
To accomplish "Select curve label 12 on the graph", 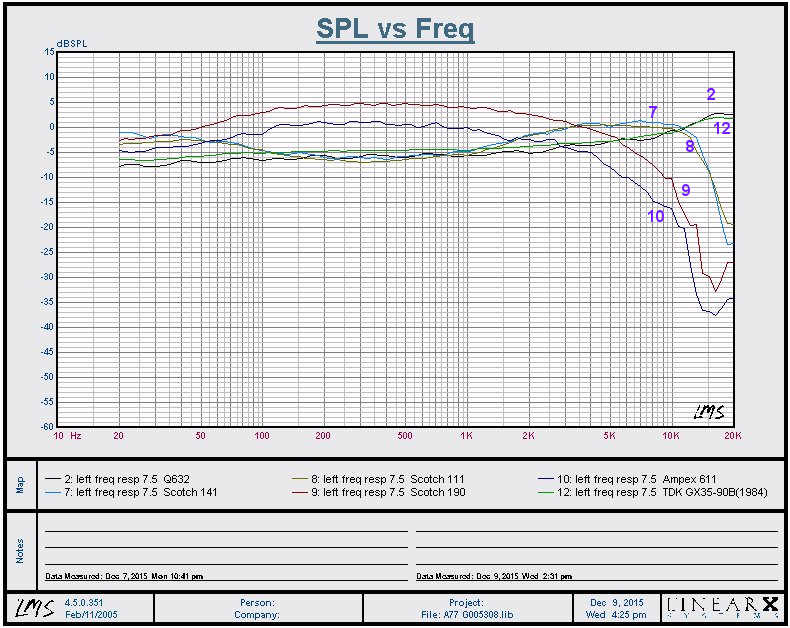I will [x=721, y=128].
